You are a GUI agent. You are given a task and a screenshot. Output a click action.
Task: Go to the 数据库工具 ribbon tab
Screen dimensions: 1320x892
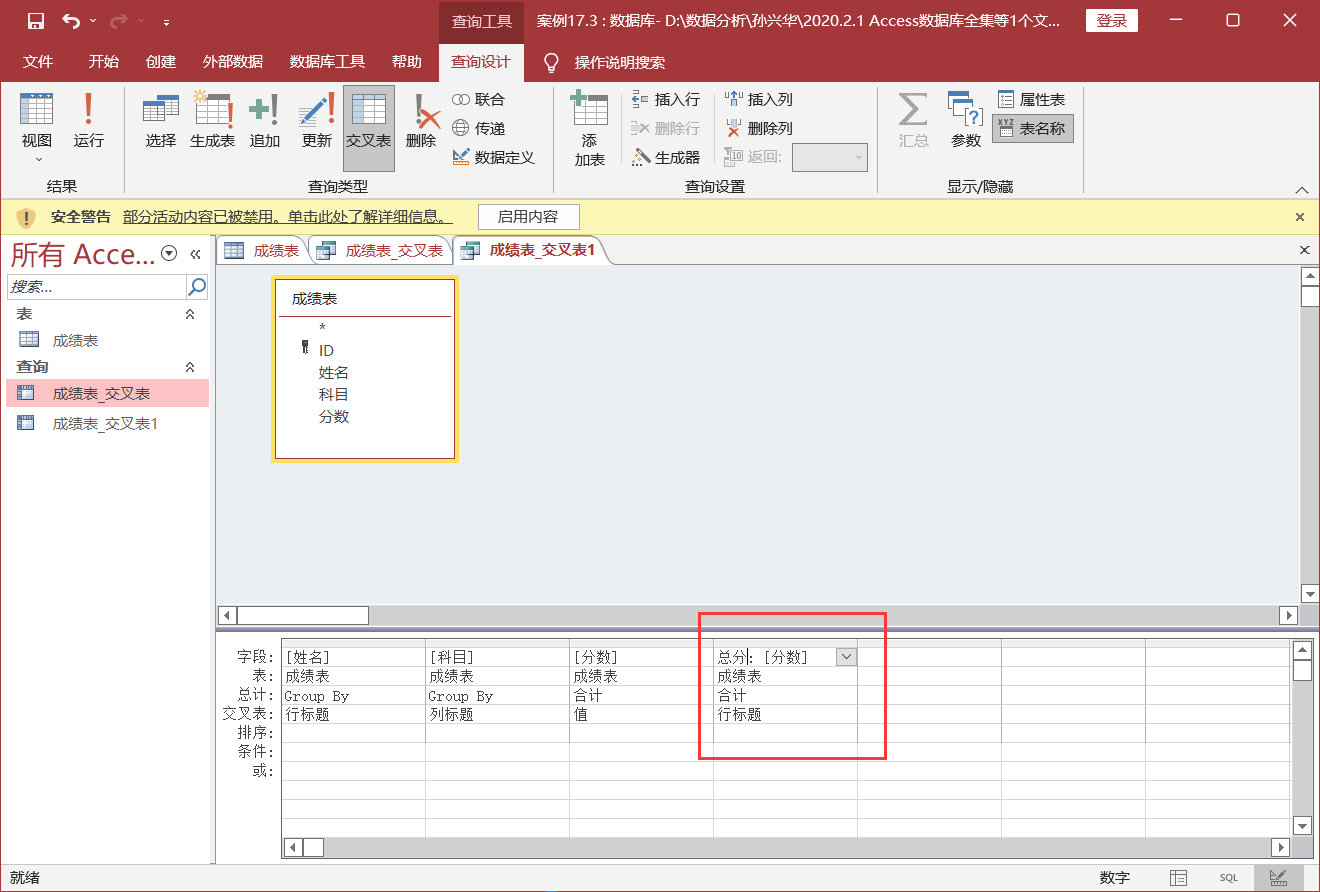(327, 62)
